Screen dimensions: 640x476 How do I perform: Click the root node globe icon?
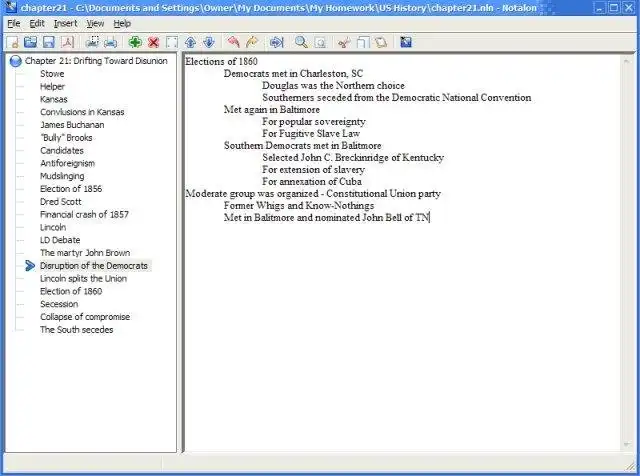(16, 61)
